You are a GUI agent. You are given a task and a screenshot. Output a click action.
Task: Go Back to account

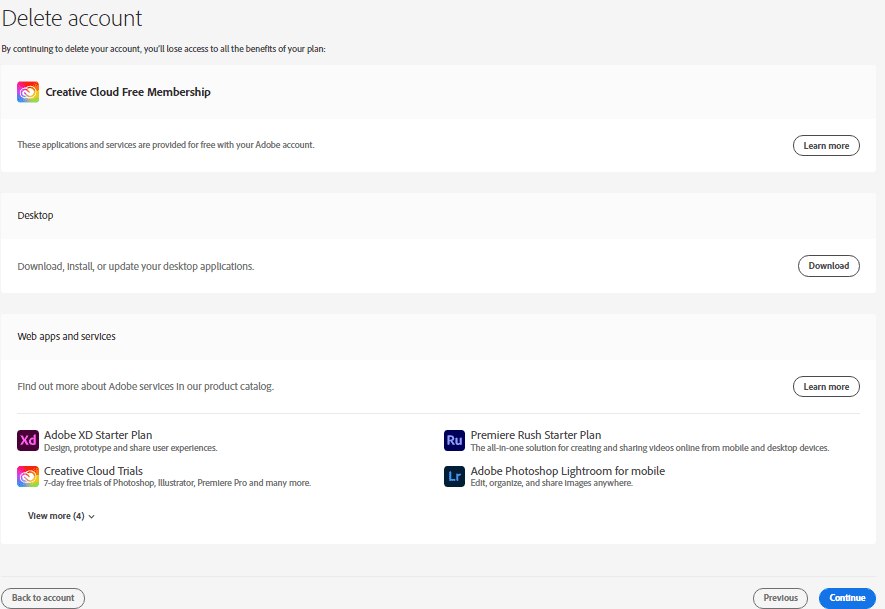[43, 598]
